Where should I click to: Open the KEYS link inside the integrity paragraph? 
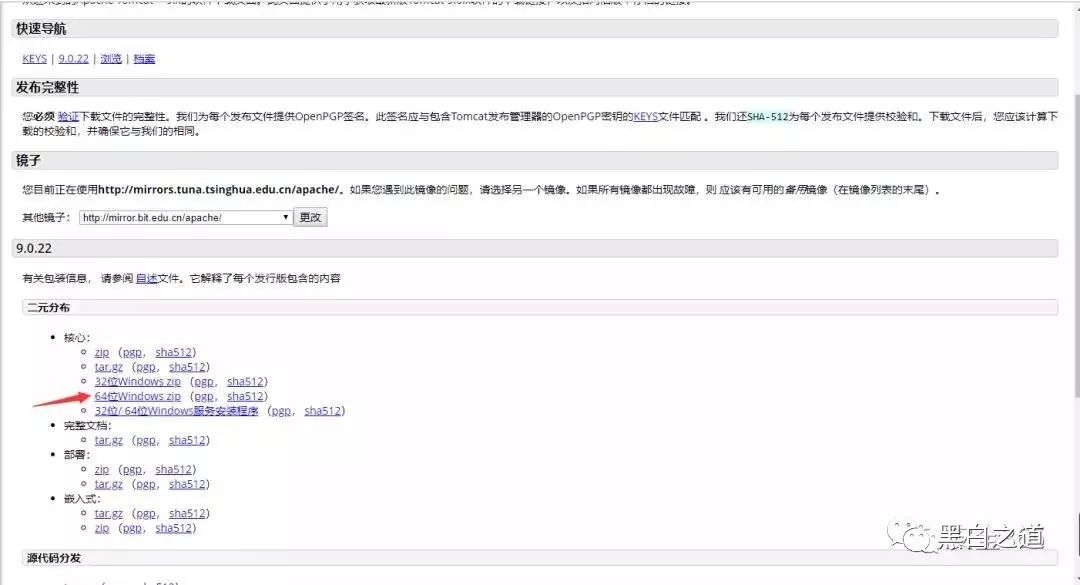[x=645, y=116]
